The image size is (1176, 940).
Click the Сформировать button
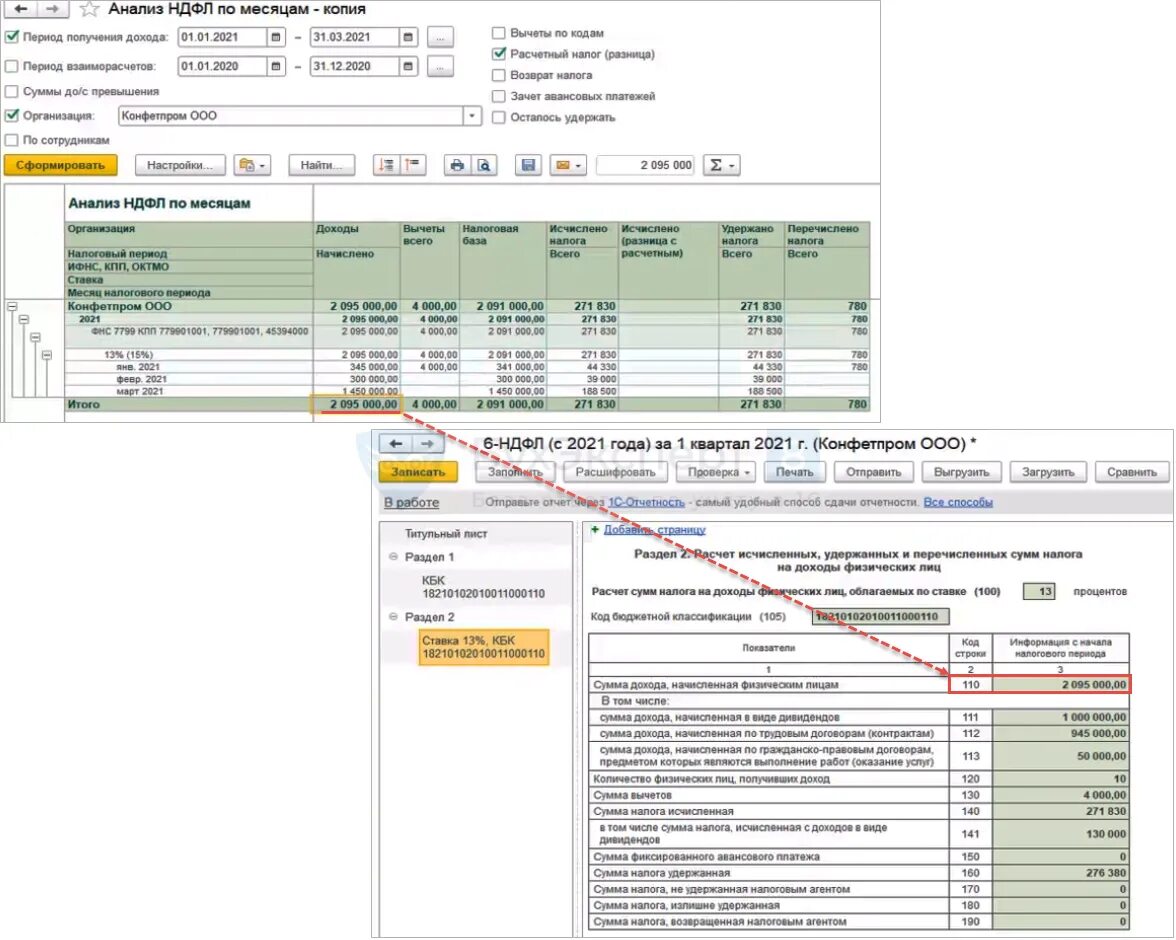pyautogui.click(x=61, y=165)
